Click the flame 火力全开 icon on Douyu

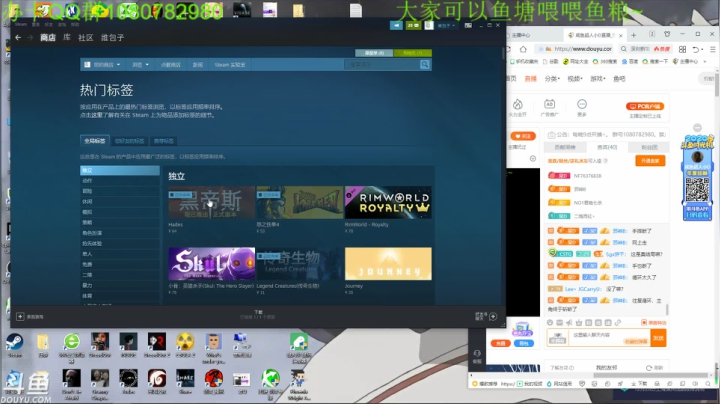pyautogui.click(x=518, y=104)
